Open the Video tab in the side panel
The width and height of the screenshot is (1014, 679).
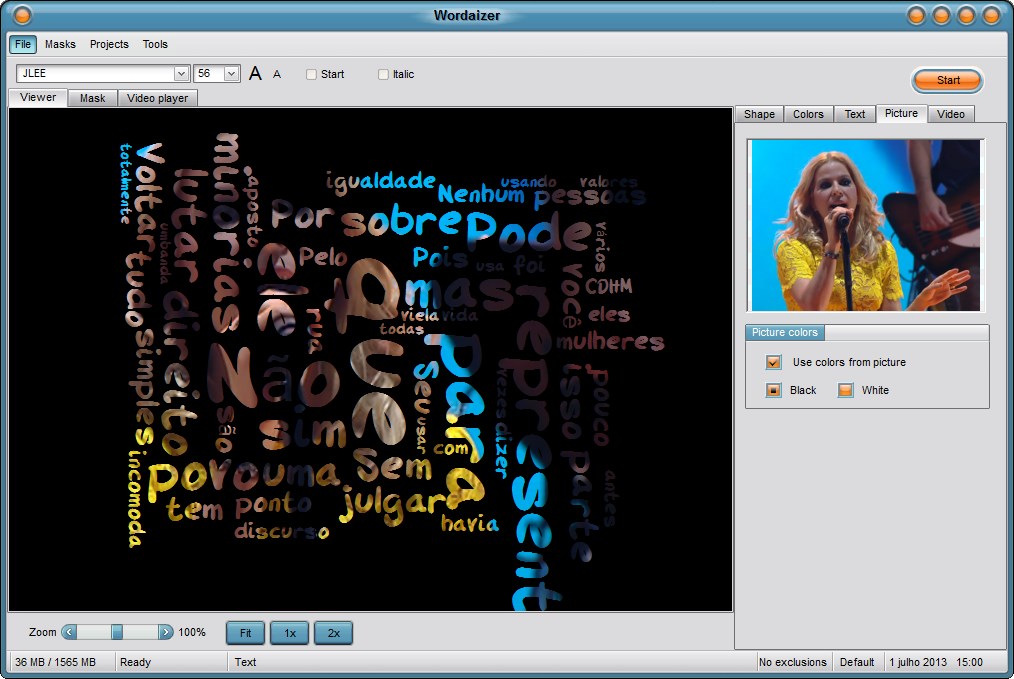tap(951, 114)
